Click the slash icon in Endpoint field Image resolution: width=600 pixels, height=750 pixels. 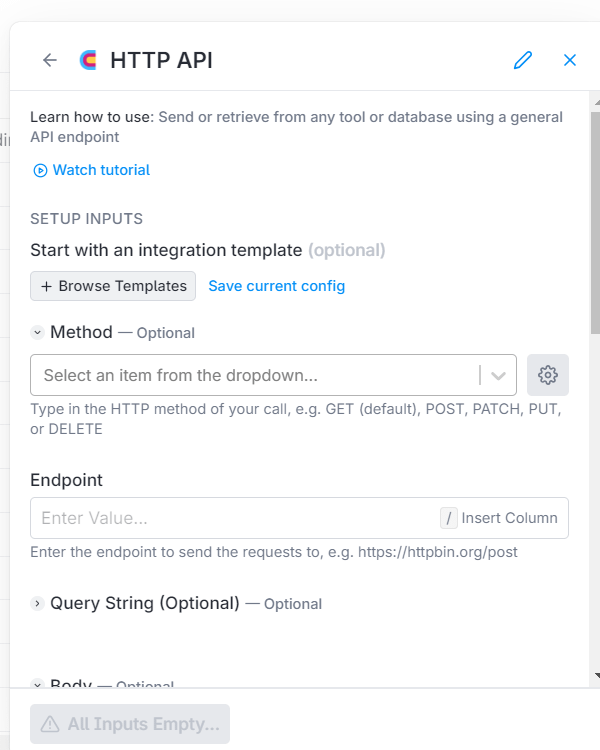(x=449, y=518)
